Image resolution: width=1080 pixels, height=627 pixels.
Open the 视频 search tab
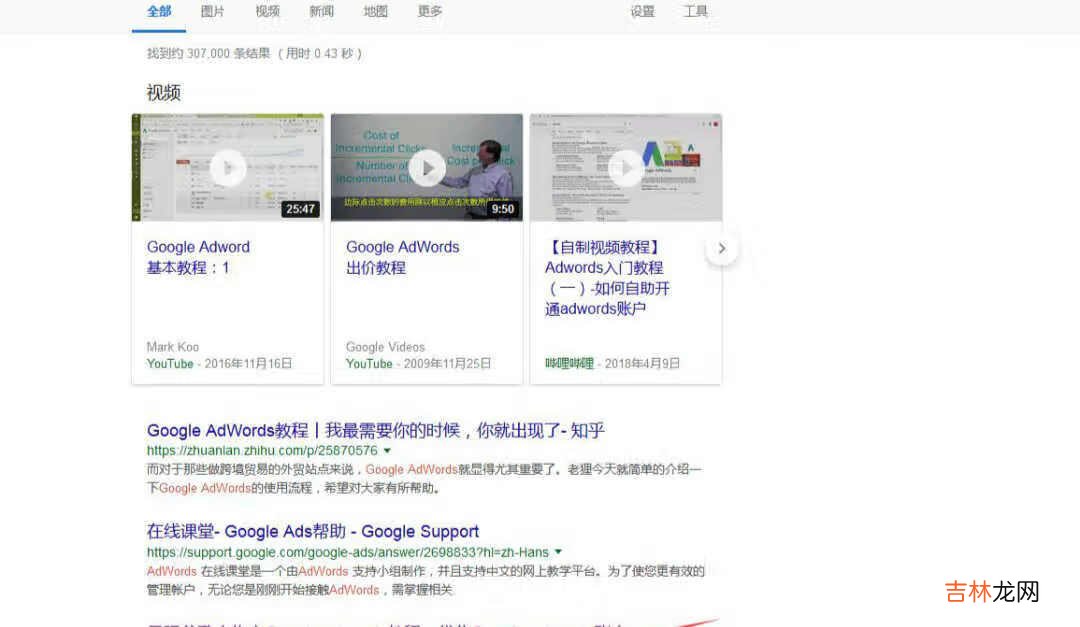point(267,12)
